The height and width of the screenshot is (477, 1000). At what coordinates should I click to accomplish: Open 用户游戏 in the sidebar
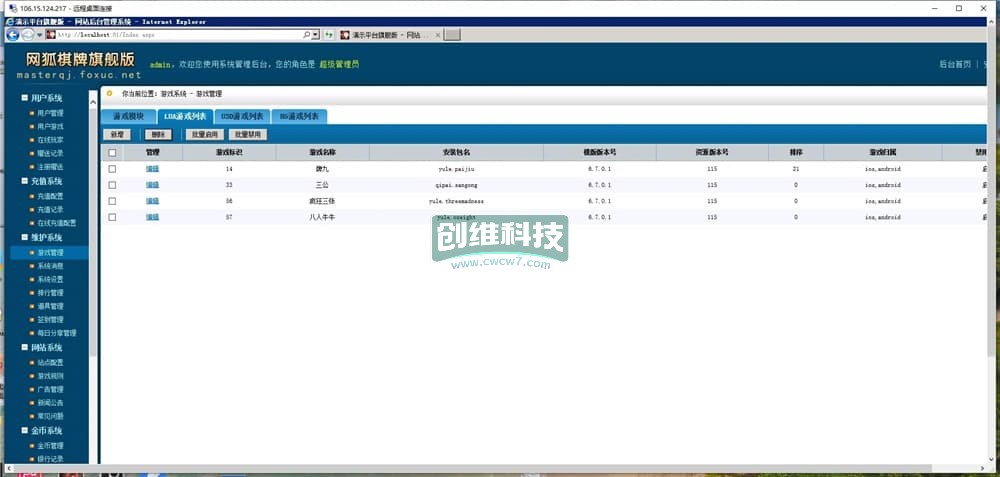click(50, 126)
